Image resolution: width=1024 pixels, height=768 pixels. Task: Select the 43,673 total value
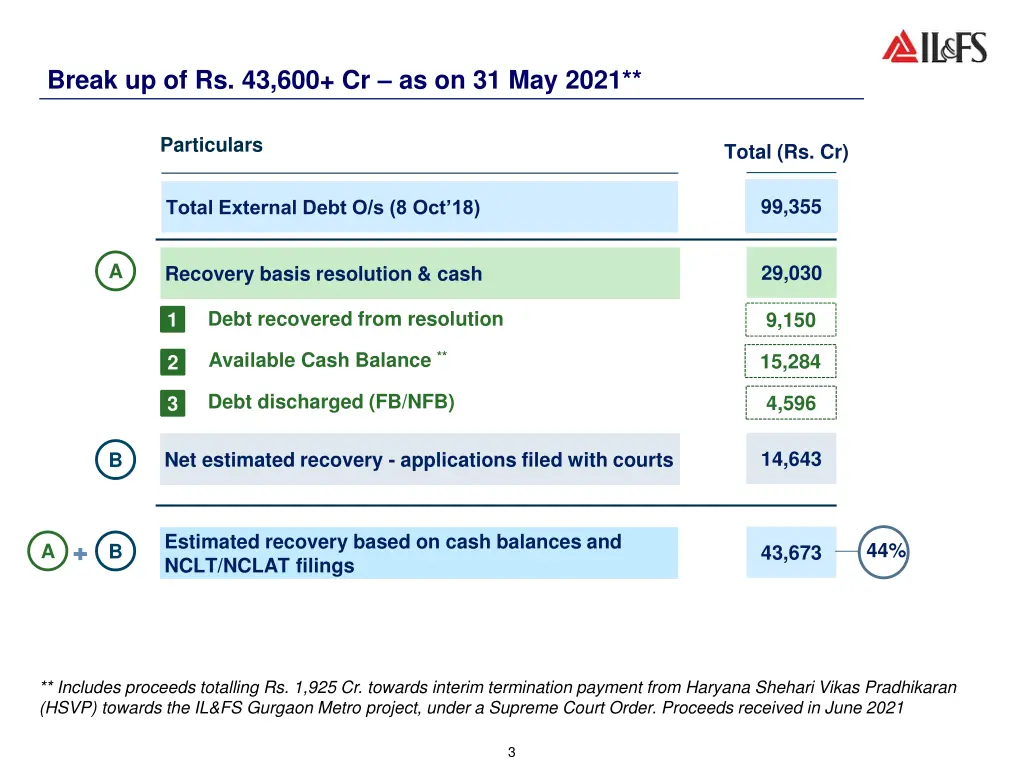coord(791,552)
